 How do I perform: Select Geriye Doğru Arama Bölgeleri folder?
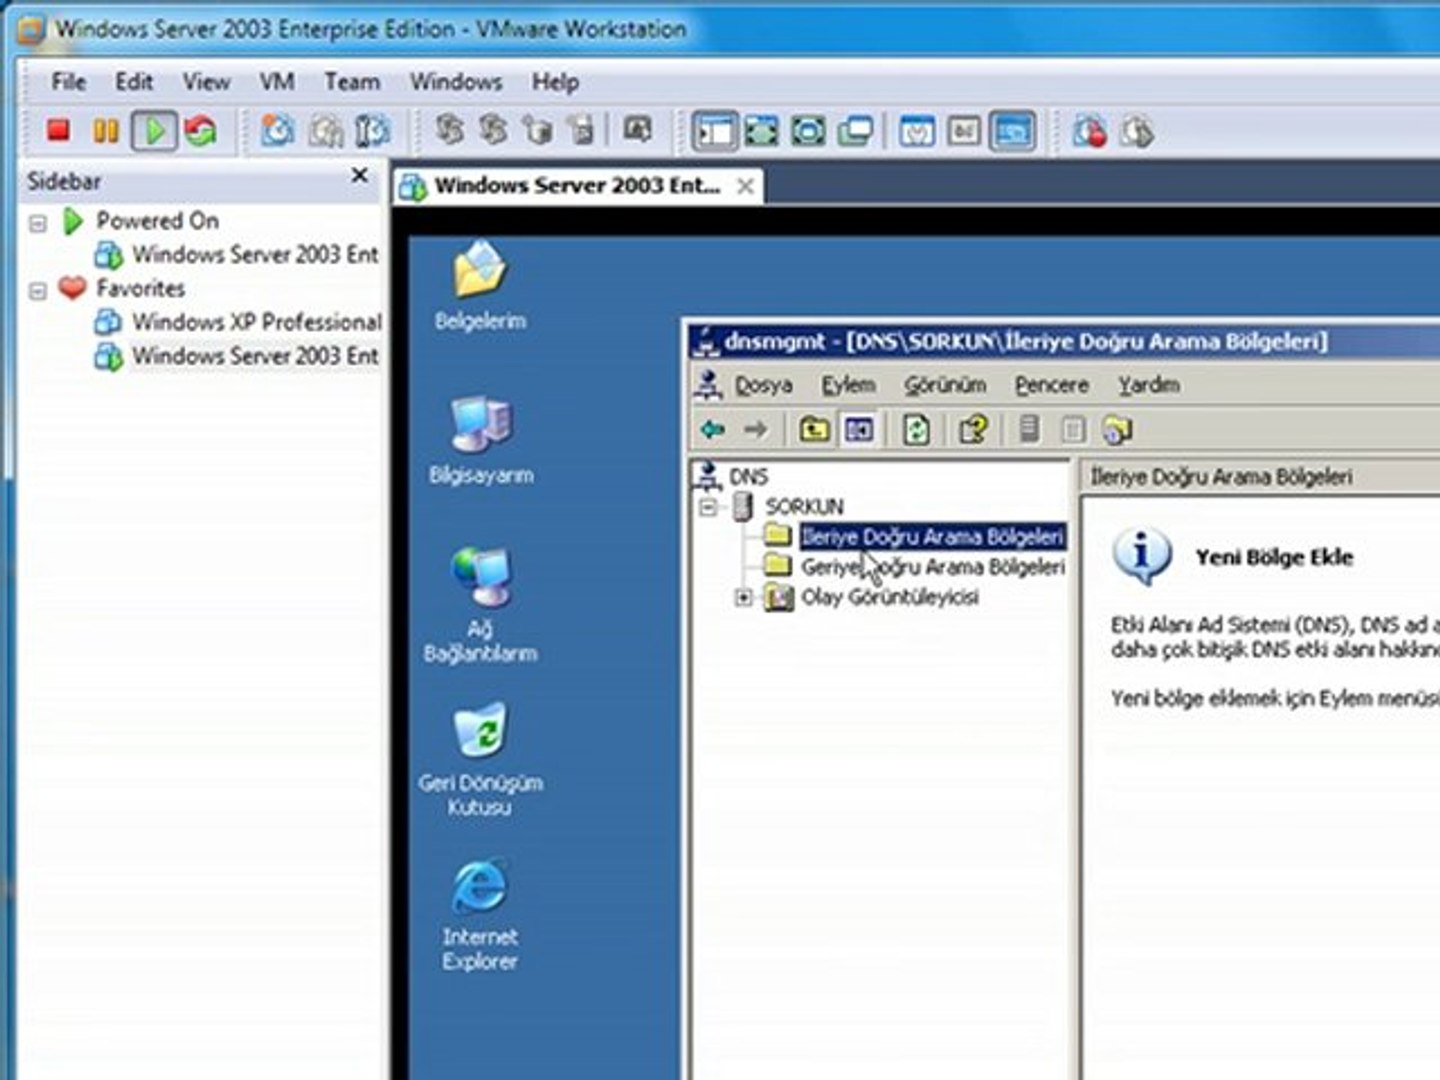[933, 567]
